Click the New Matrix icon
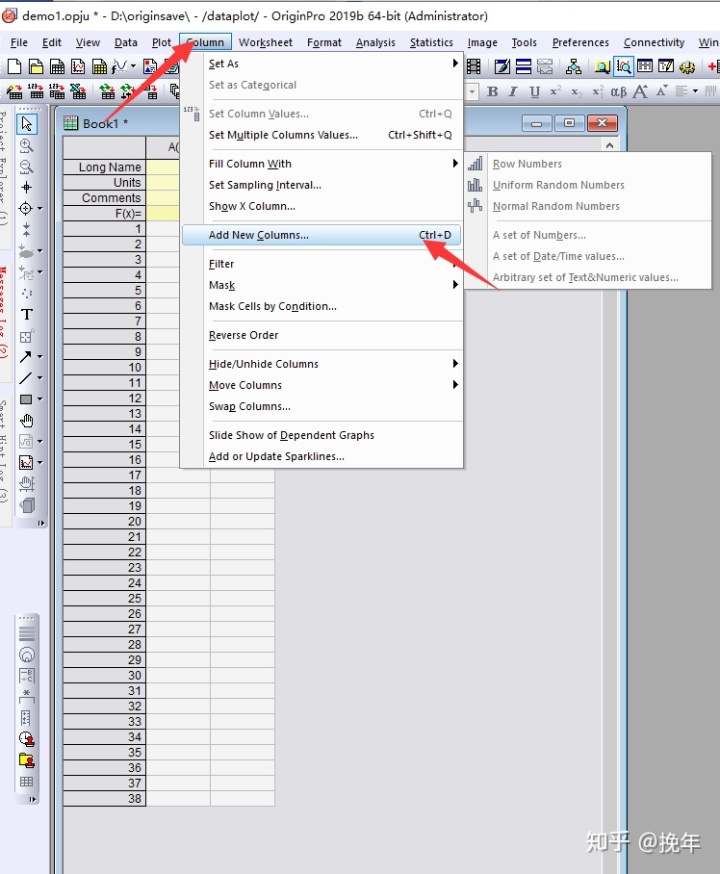The image size is (720, 874). click(99, 67)
